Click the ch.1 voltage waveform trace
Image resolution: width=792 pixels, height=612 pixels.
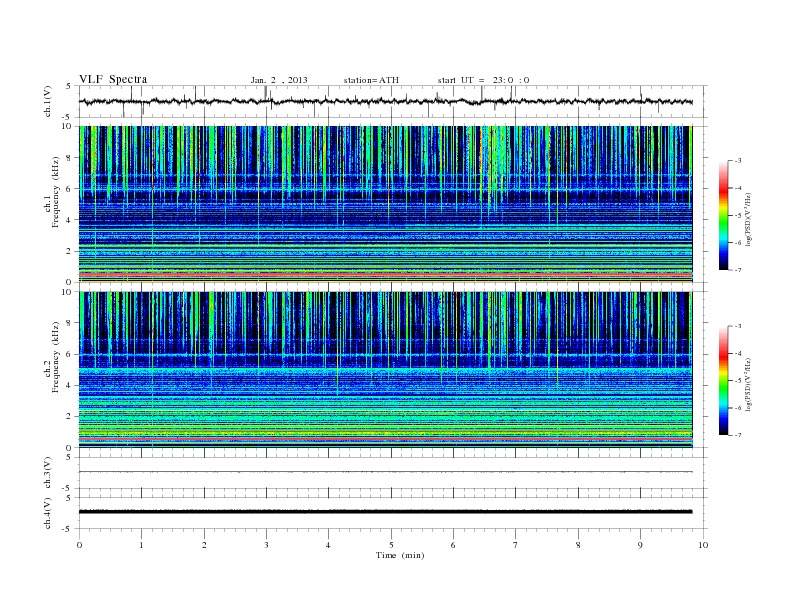(x=385, y=101)
